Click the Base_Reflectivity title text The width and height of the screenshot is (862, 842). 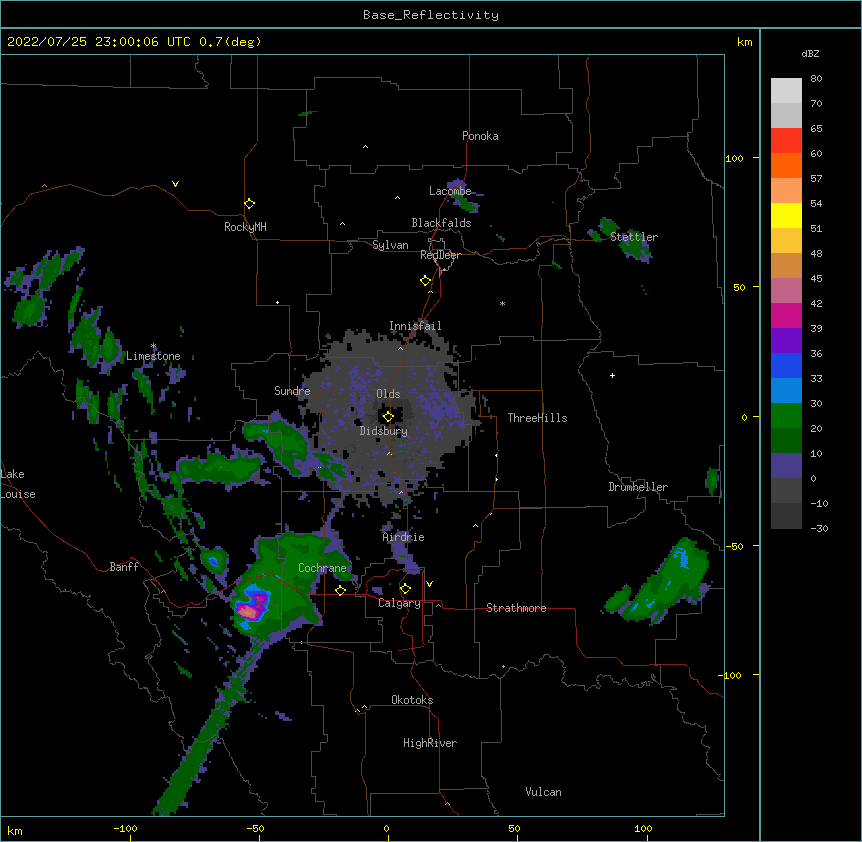431,15
